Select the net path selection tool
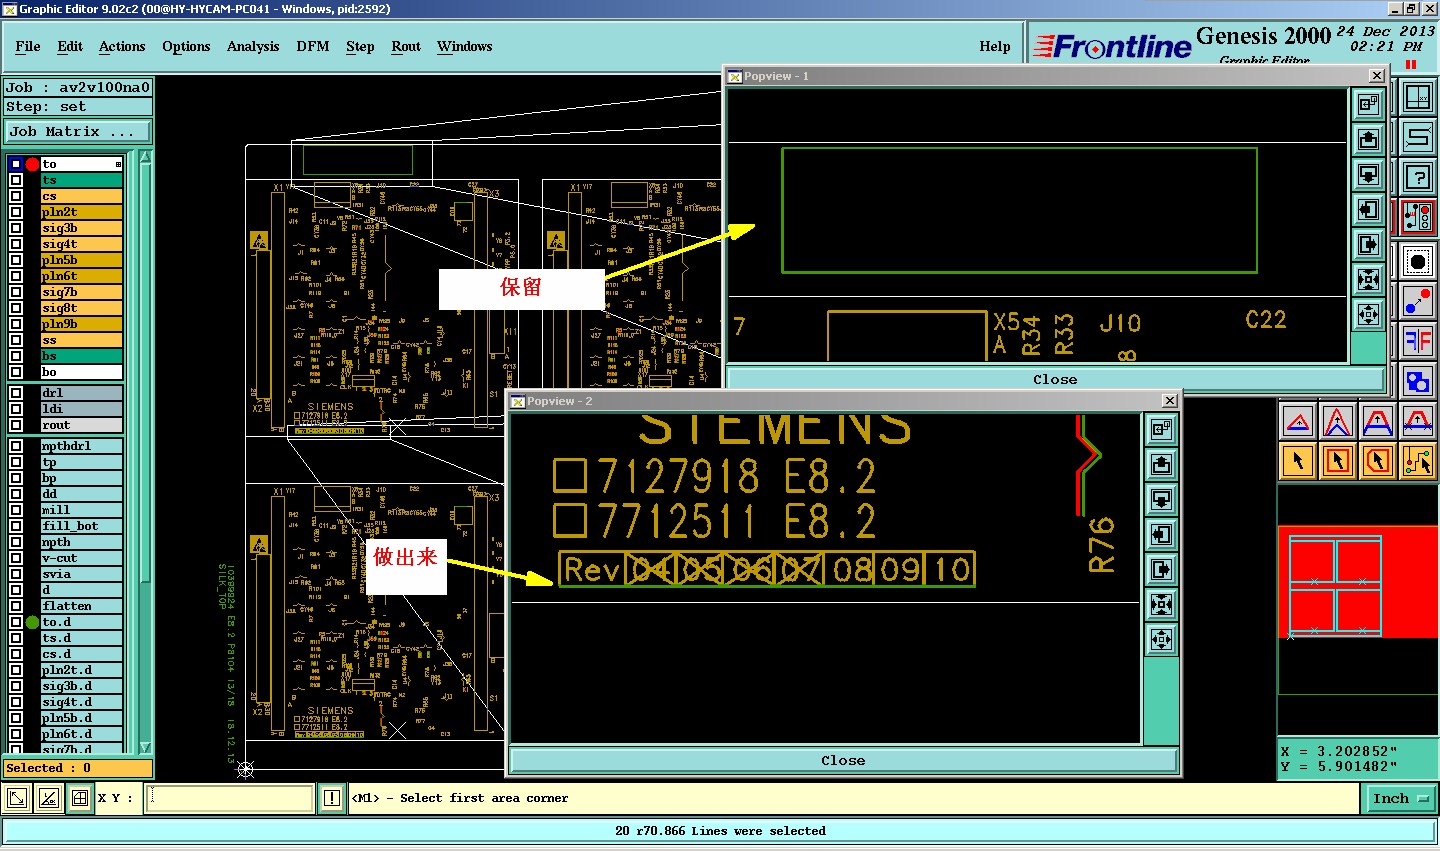Viewport: 1440px width, 851px height. [1418, 461]
